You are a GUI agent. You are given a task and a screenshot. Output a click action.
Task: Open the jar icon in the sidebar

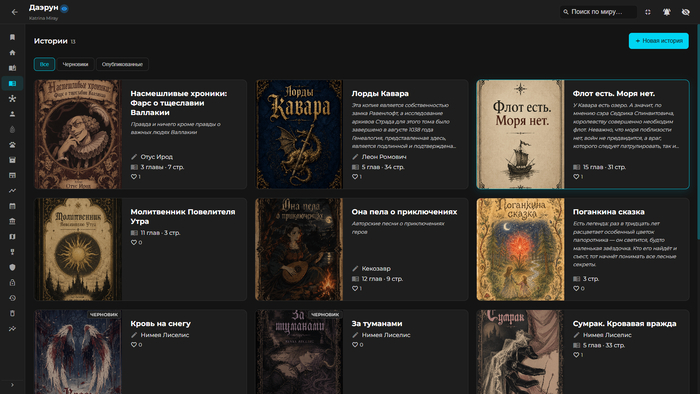pos(12,313)
